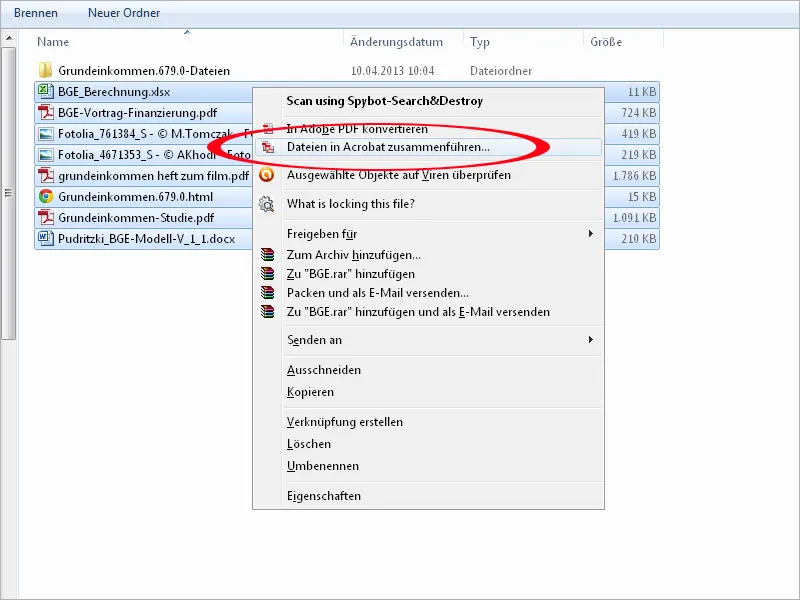Click WinRAR icon next to Zum Archiv hinzufügen
Image resolution: width=800 pixels, height=600 pixels.
[267, 254]
